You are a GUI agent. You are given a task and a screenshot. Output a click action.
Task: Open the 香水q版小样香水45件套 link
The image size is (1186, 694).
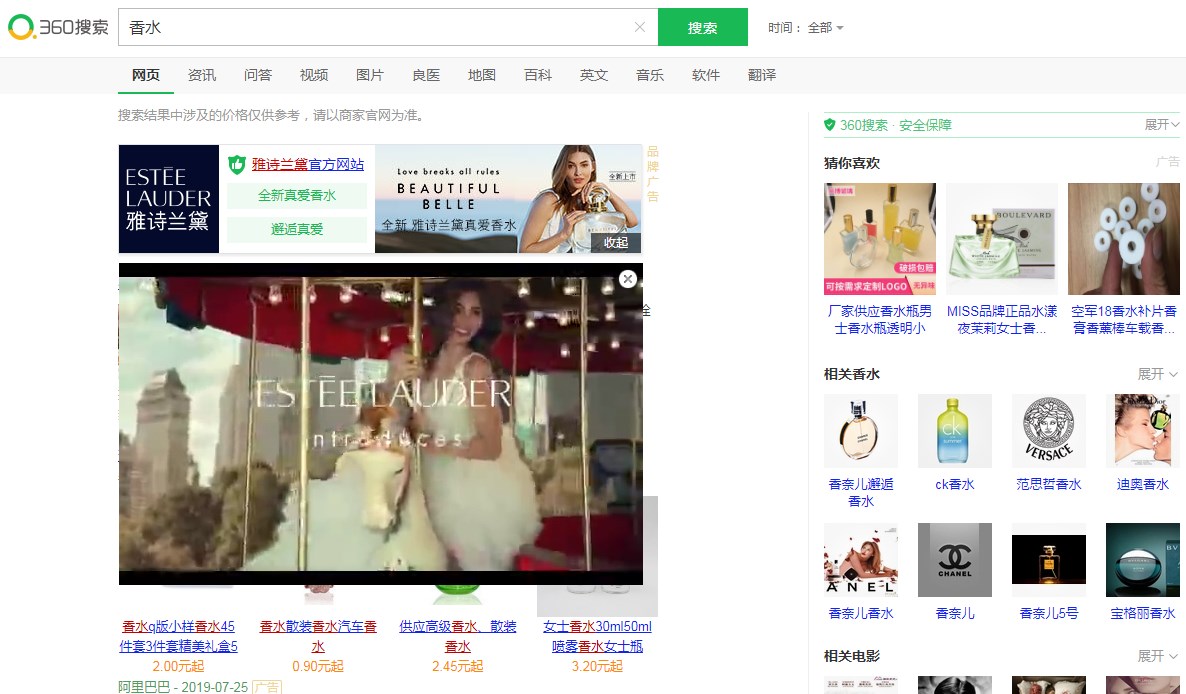(179, 637)
